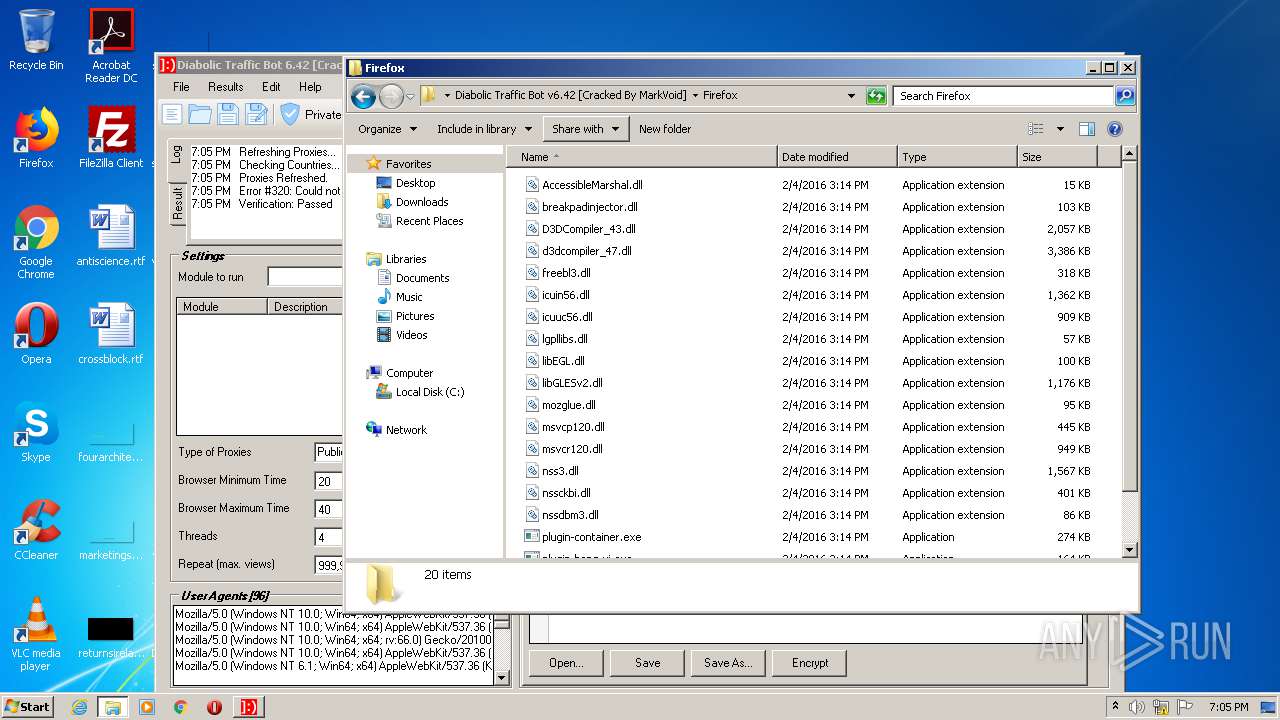Screen dimensions: 1280x720
Task: Open the Organize dropdown
Action: 386,129
